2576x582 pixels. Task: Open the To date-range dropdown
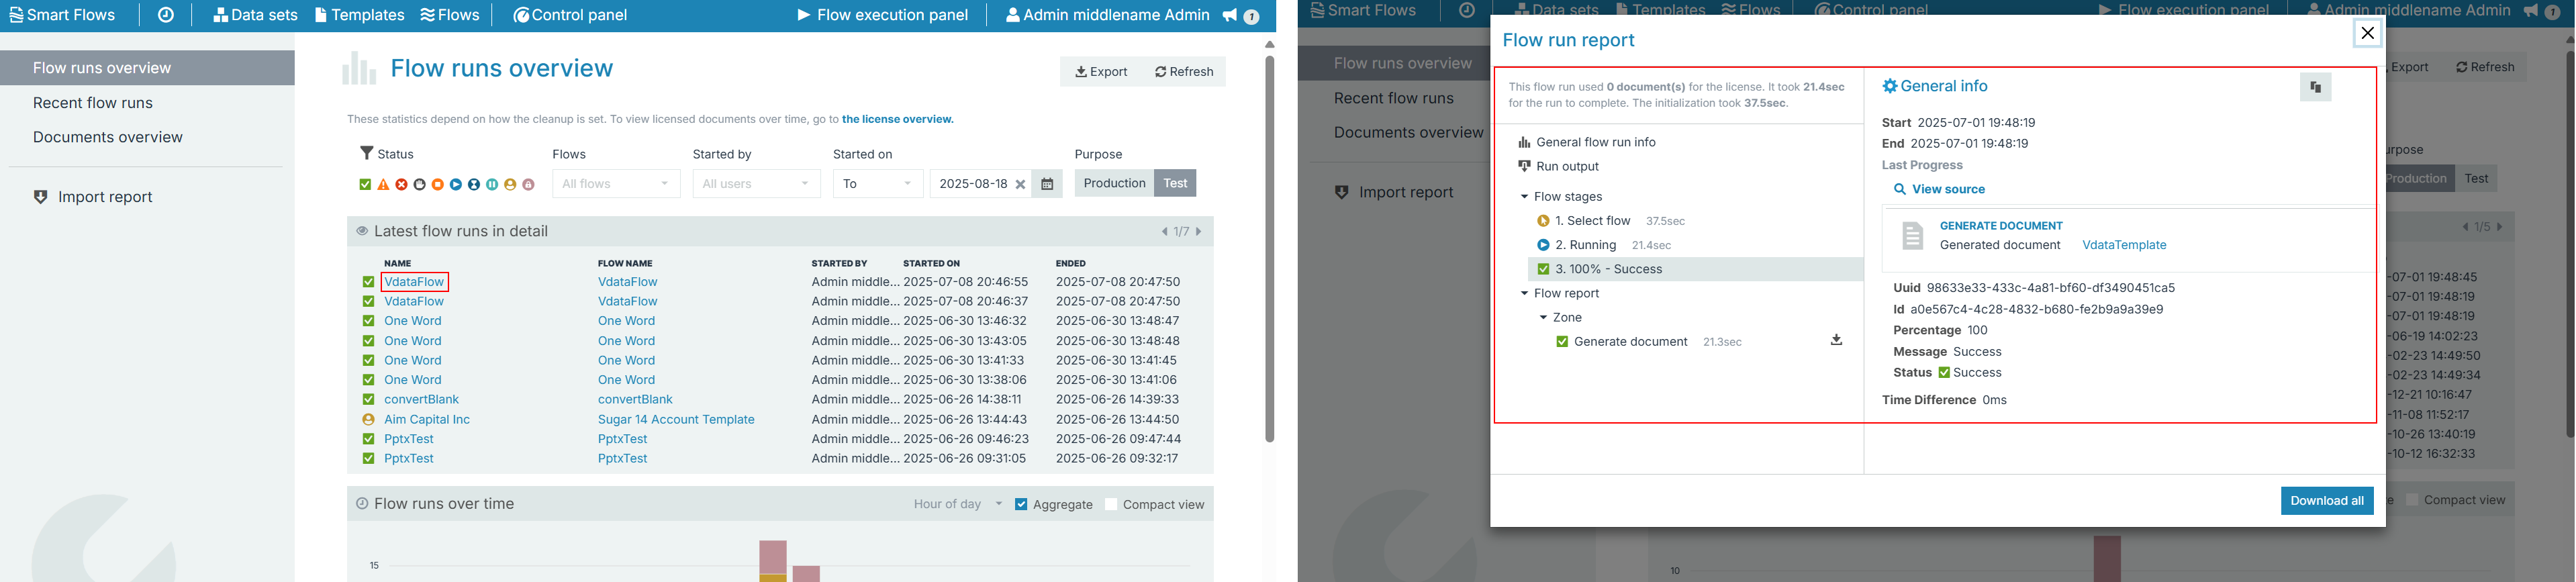(878, 184)
